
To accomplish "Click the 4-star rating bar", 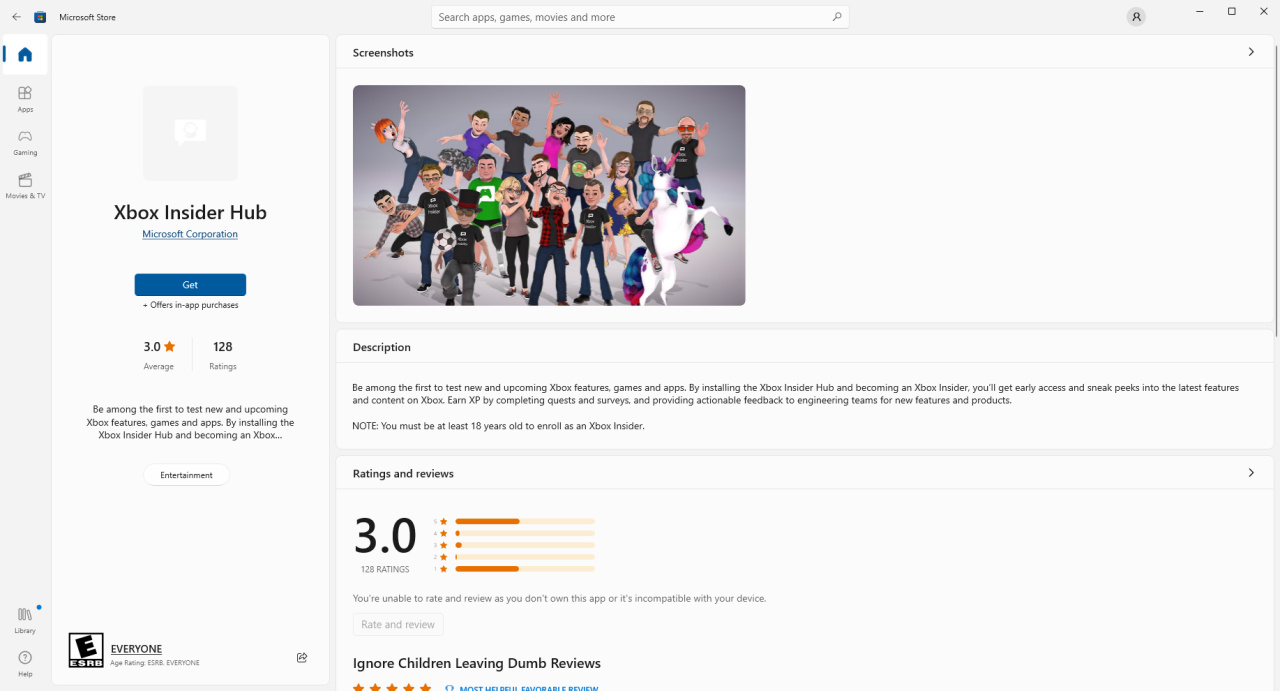I will click(x=524, y=533).
